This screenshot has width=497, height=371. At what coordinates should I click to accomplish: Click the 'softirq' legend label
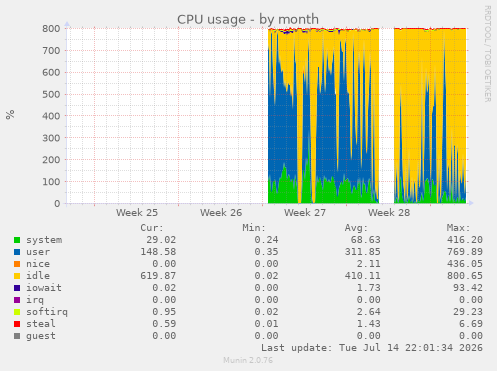click(x=47, y=312)
